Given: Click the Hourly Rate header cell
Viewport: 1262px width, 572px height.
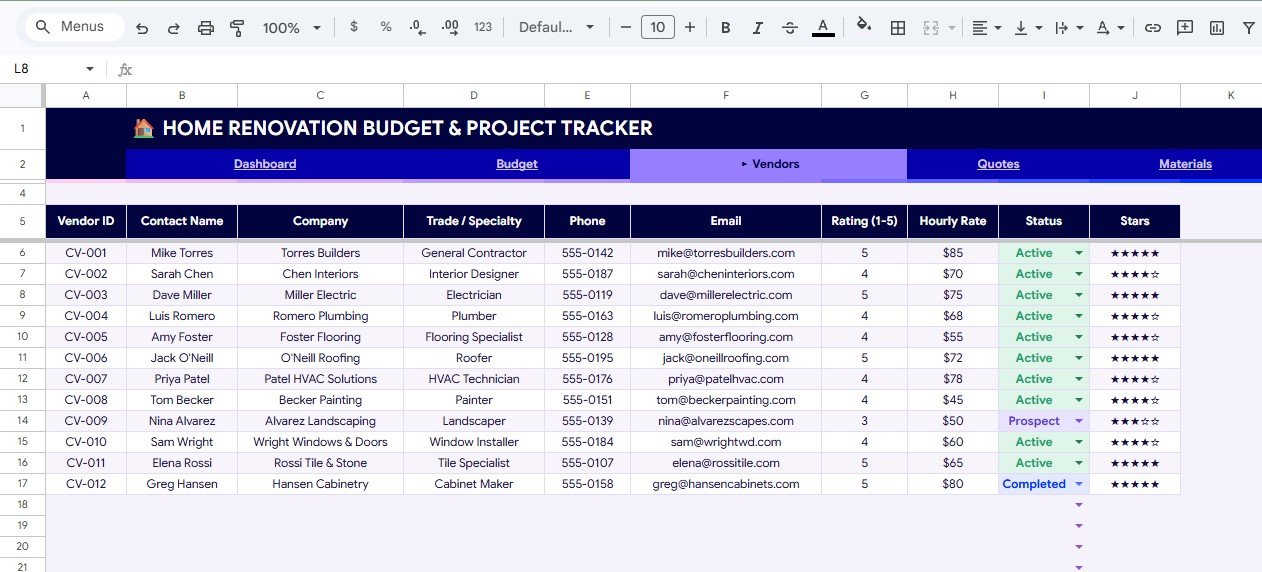Looking at the screenshot, I should (x=953, y=221).
